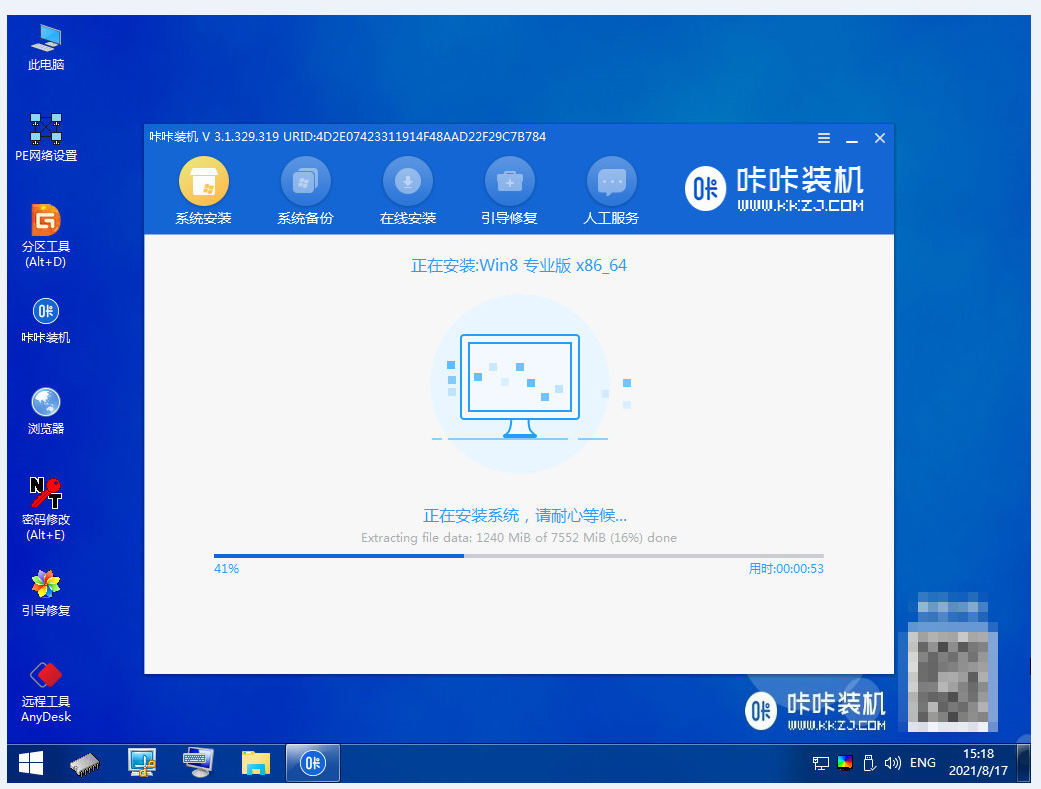The width and height of the screenshot is (1041, 789).
Task: Open 引导修复 (Boot Repair) in toolbar
Action: 509,183
